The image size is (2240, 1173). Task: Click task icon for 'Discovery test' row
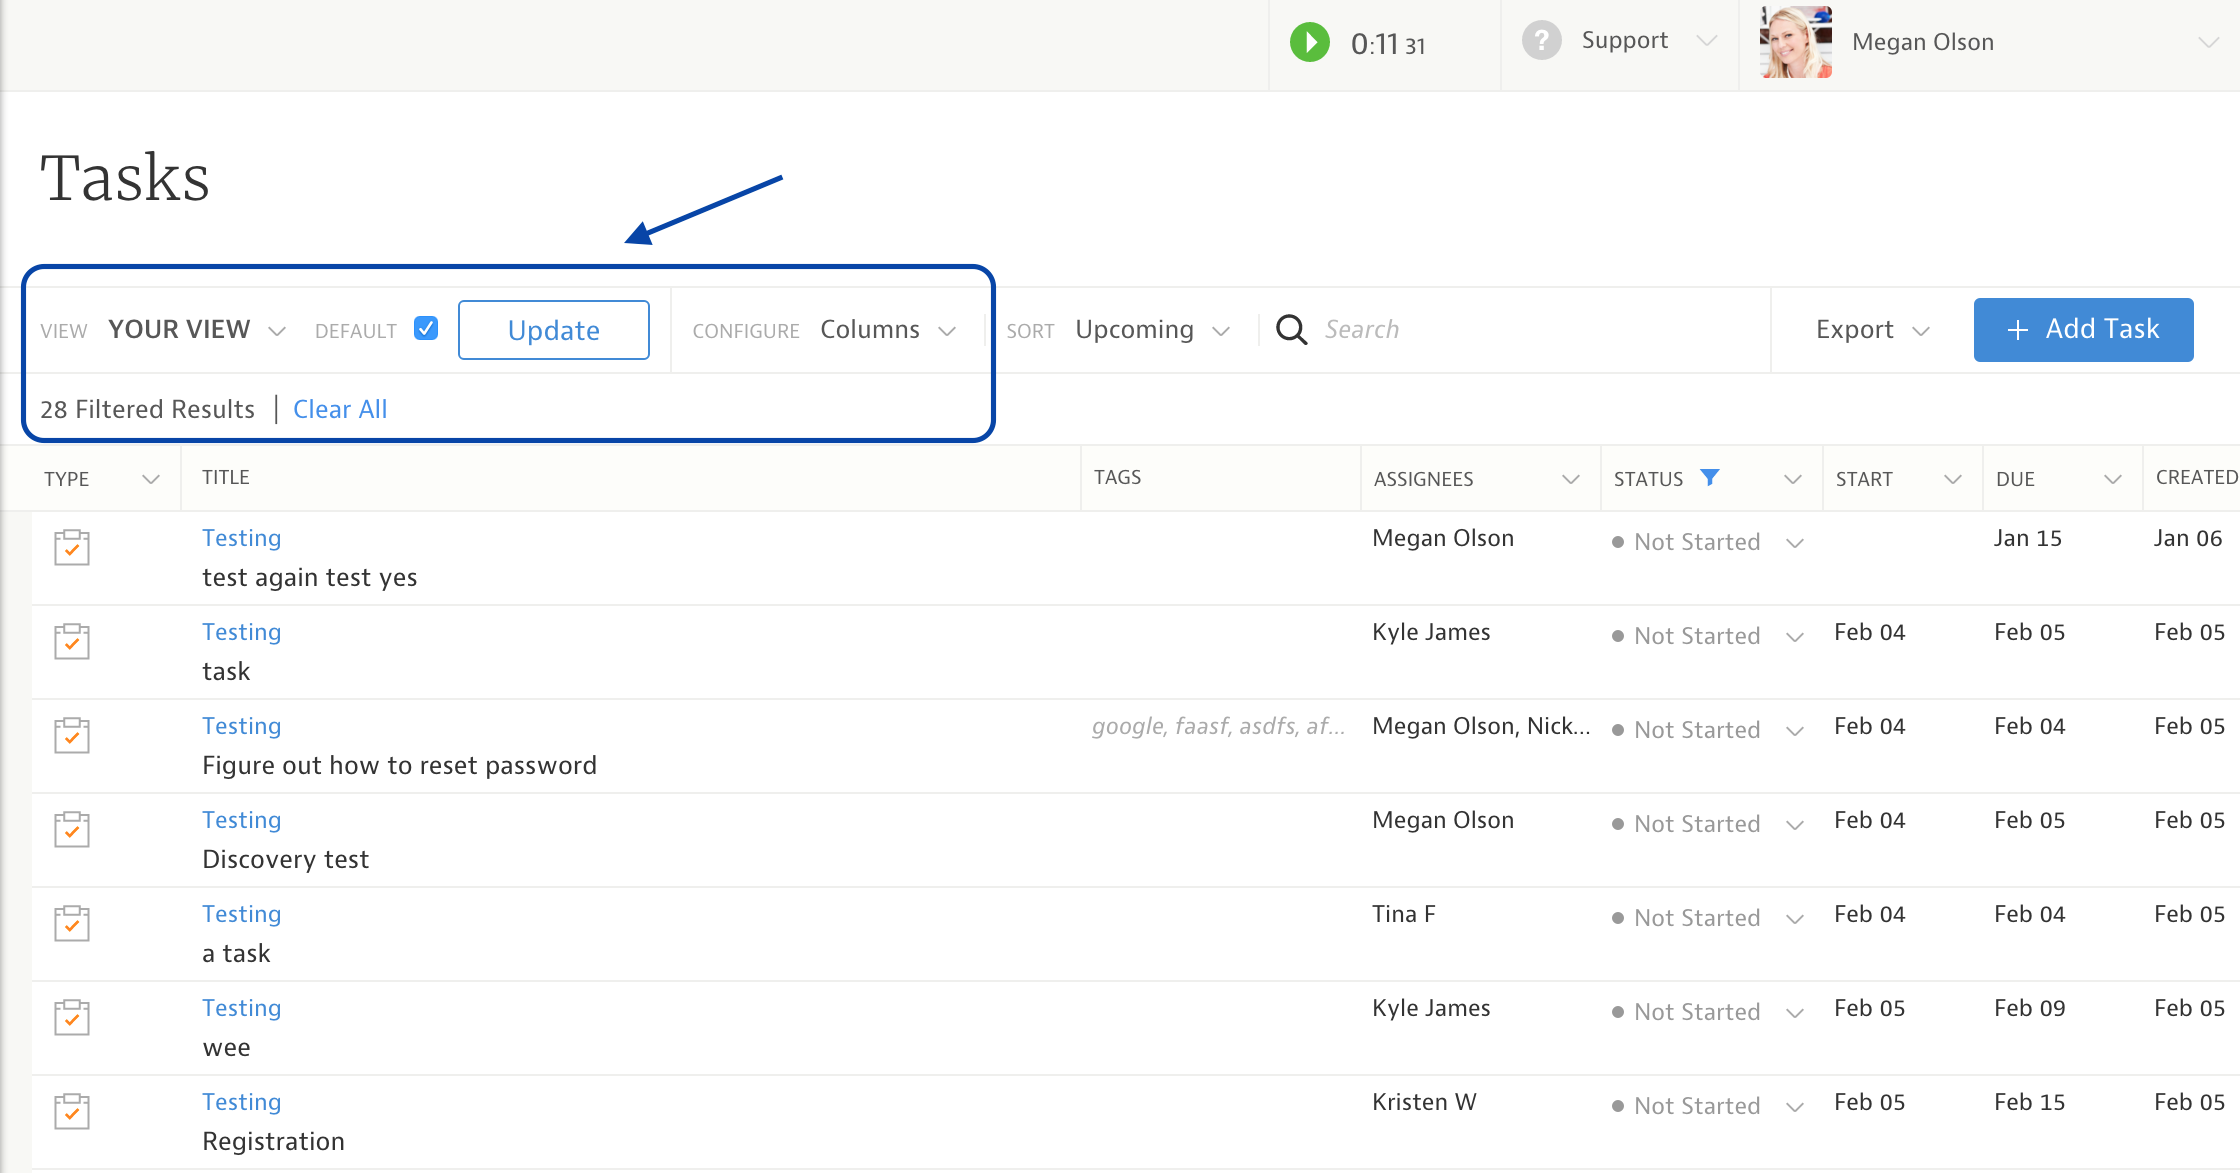(x=72, y=829)
